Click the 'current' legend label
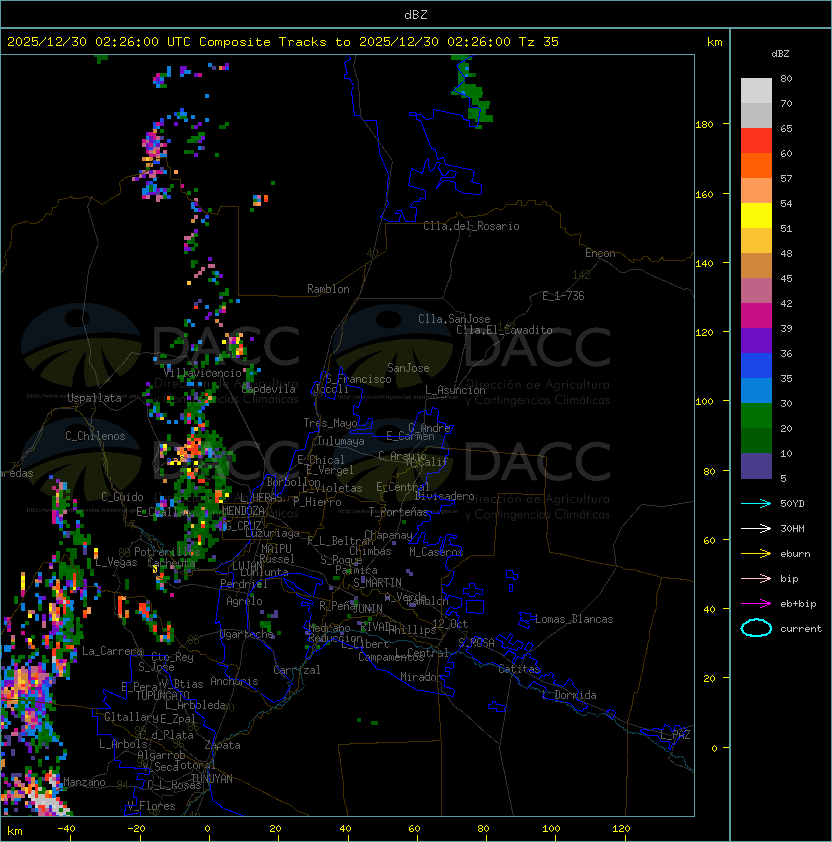Screen dimensions: 832x842 pyautogui.click(x=801, y=629)
